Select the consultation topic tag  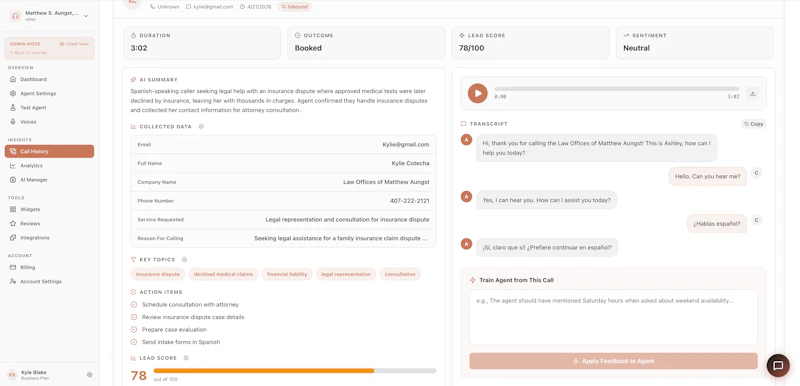pos(400,274)
